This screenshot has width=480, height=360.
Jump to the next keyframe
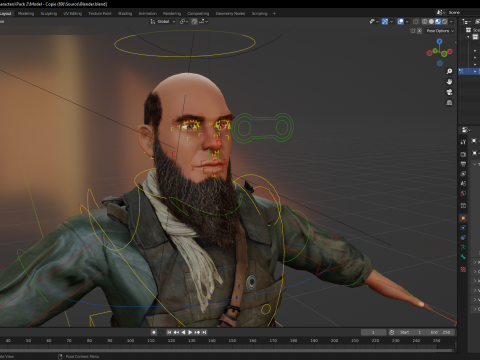(x=197, y=332)
